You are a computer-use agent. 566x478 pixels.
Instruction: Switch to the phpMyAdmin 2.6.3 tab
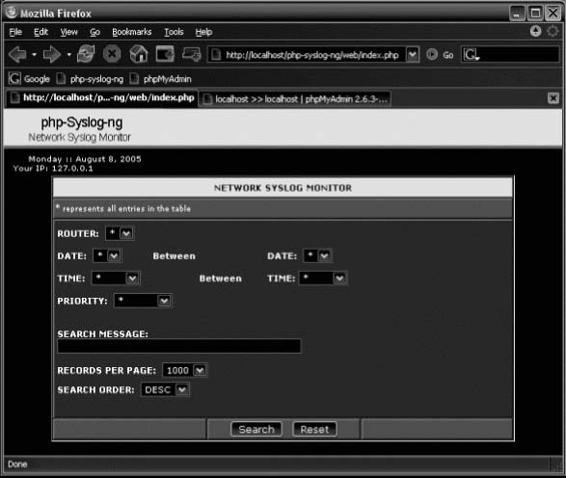[x=295, y=99]
